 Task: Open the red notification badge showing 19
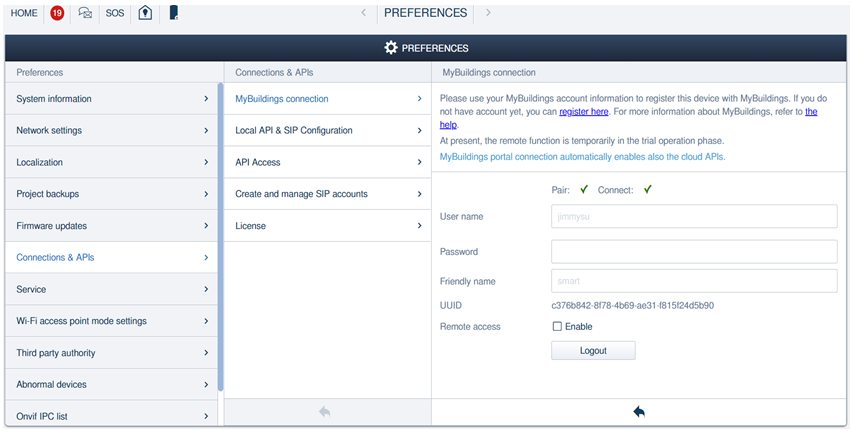tap(57, 13)
